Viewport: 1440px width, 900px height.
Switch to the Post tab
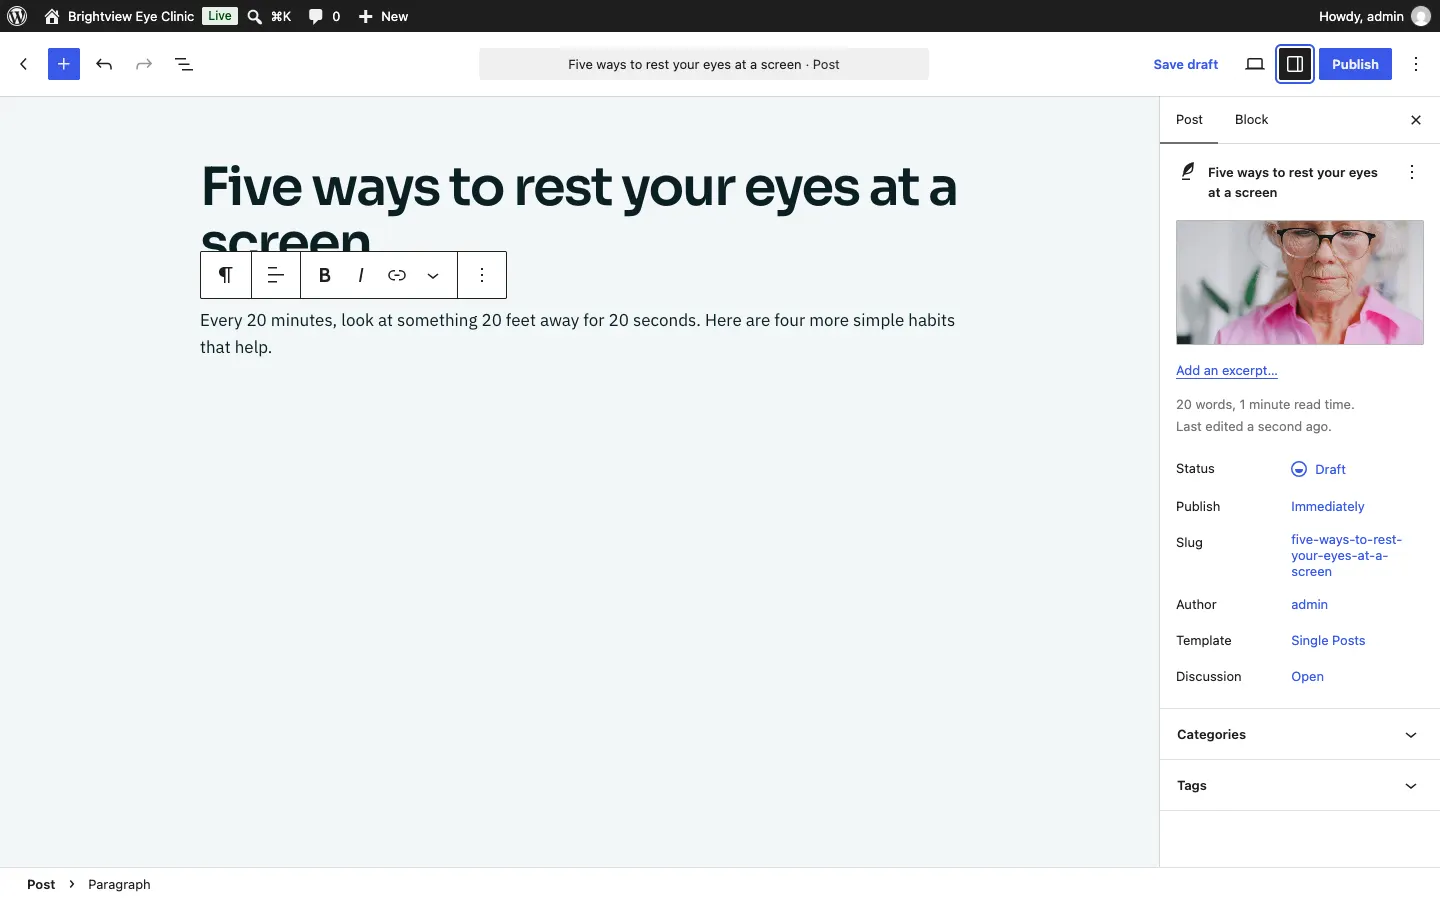(x=1189, y=120)
